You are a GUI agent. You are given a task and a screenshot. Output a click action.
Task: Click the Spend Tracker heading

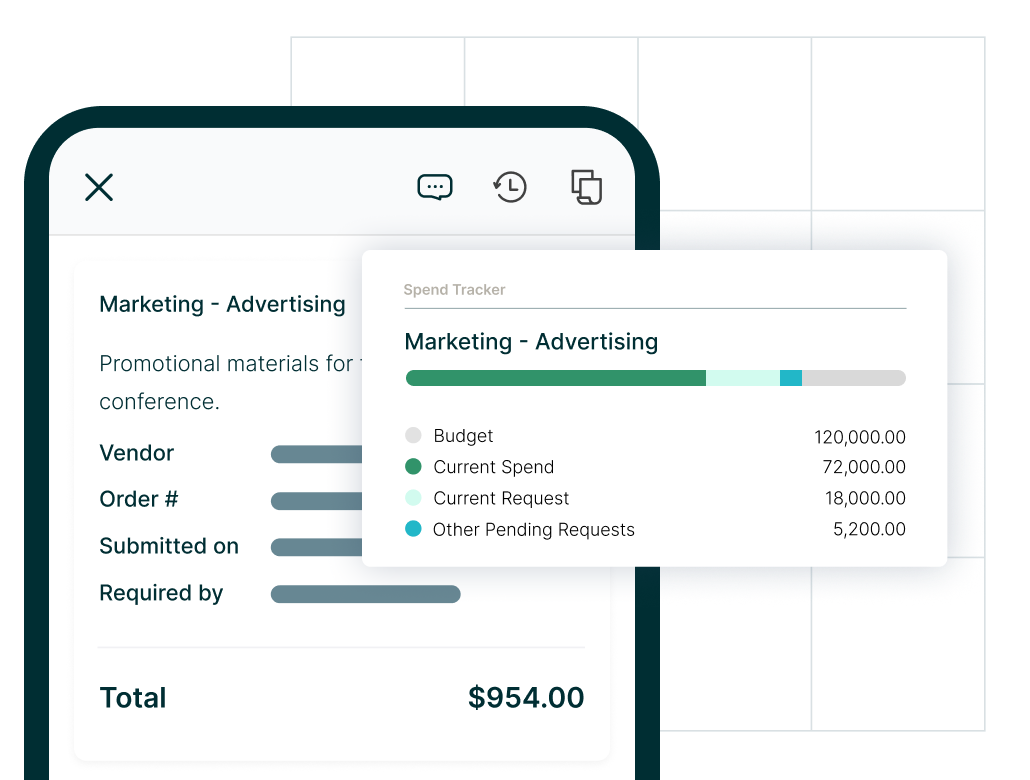[454, 290]
